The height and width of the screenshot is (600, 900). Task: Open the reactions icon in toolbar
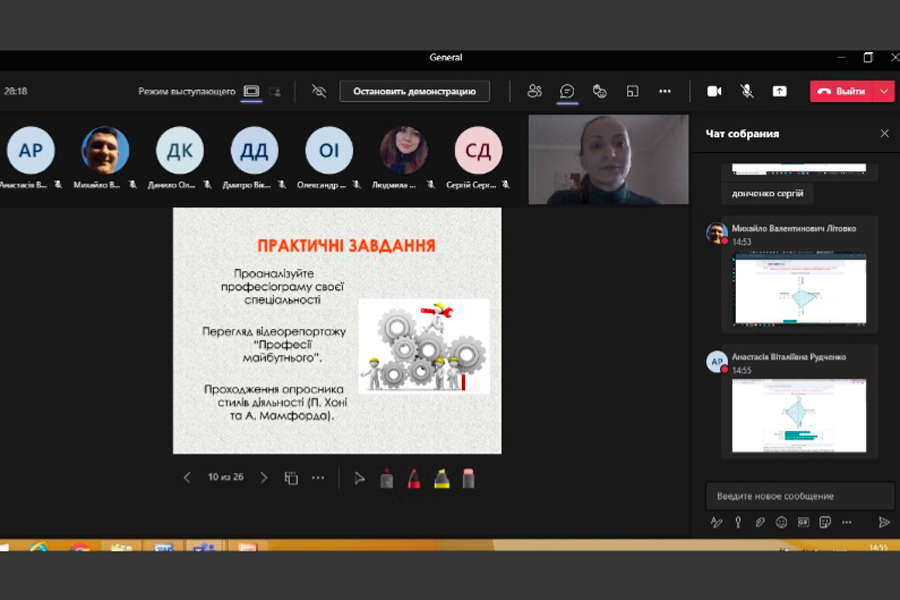tap(600, 91)
